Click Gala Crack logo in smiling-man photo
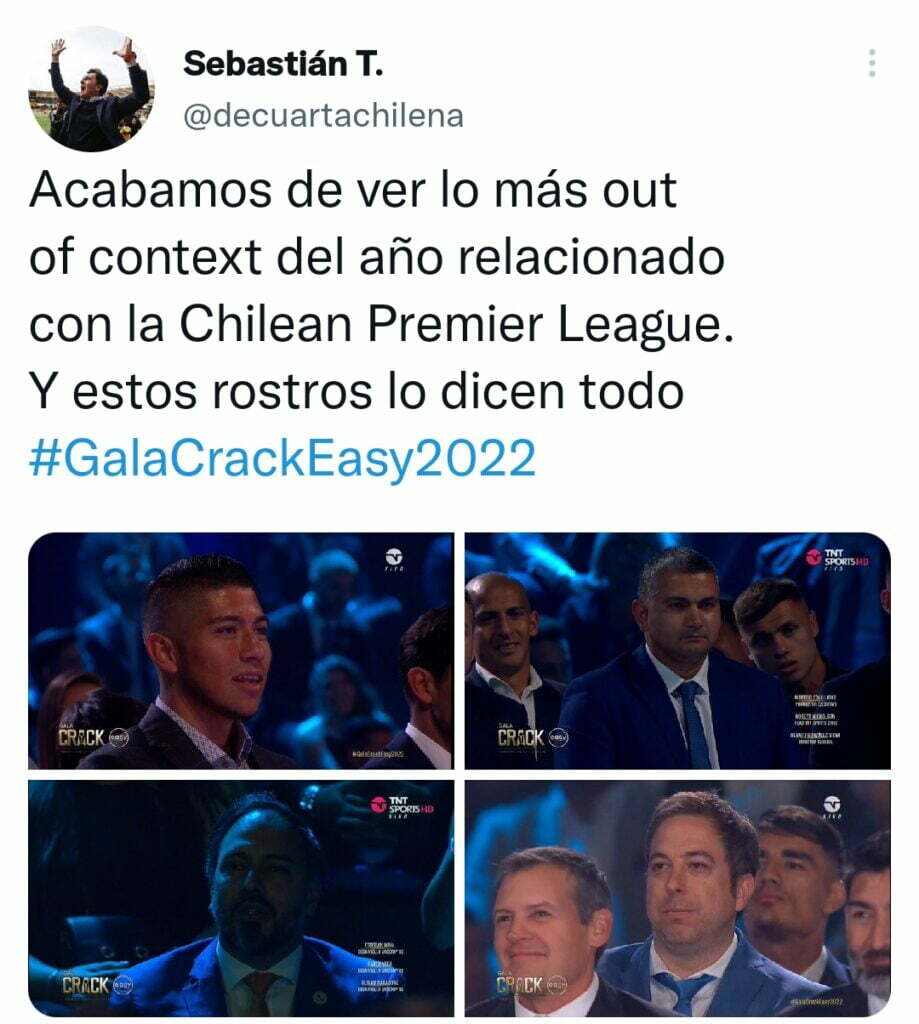919x1024 pixels. click(x=93, y=738)
